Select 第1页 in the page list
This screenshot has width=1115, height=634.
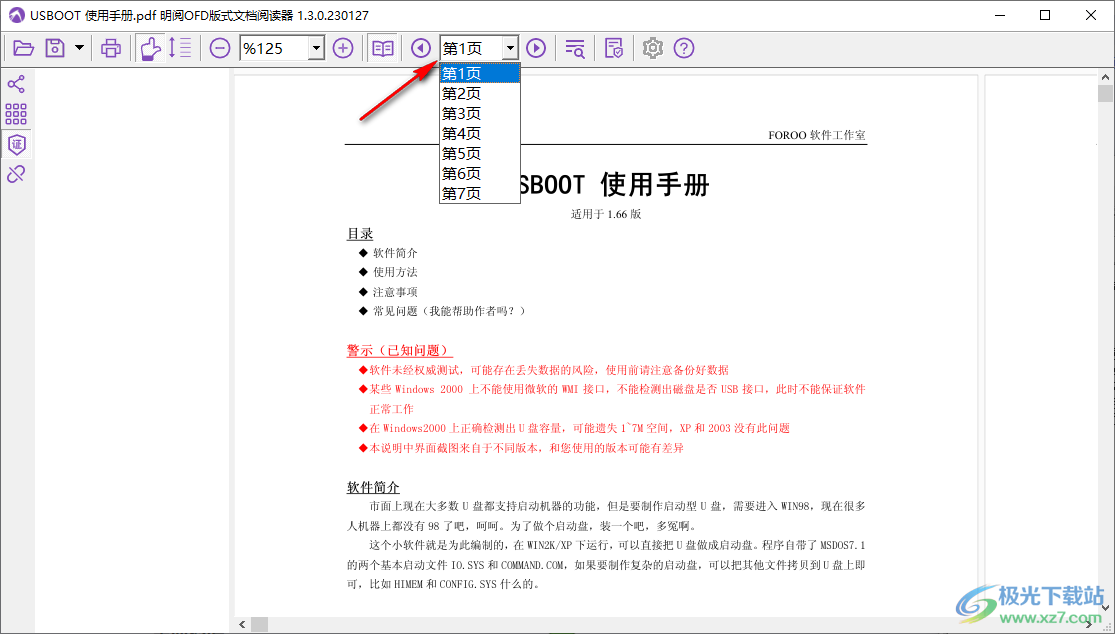pyautogui.click(x=480, y=73)
